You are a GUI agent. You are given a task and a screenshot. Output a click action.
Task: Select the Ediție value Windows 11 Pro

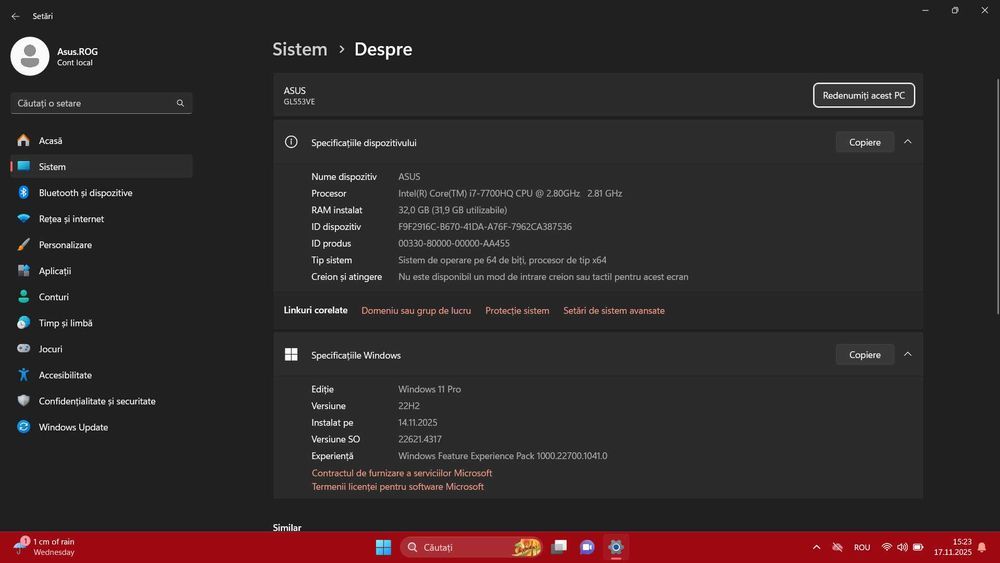pyautogui.click(x=429, y=389)
